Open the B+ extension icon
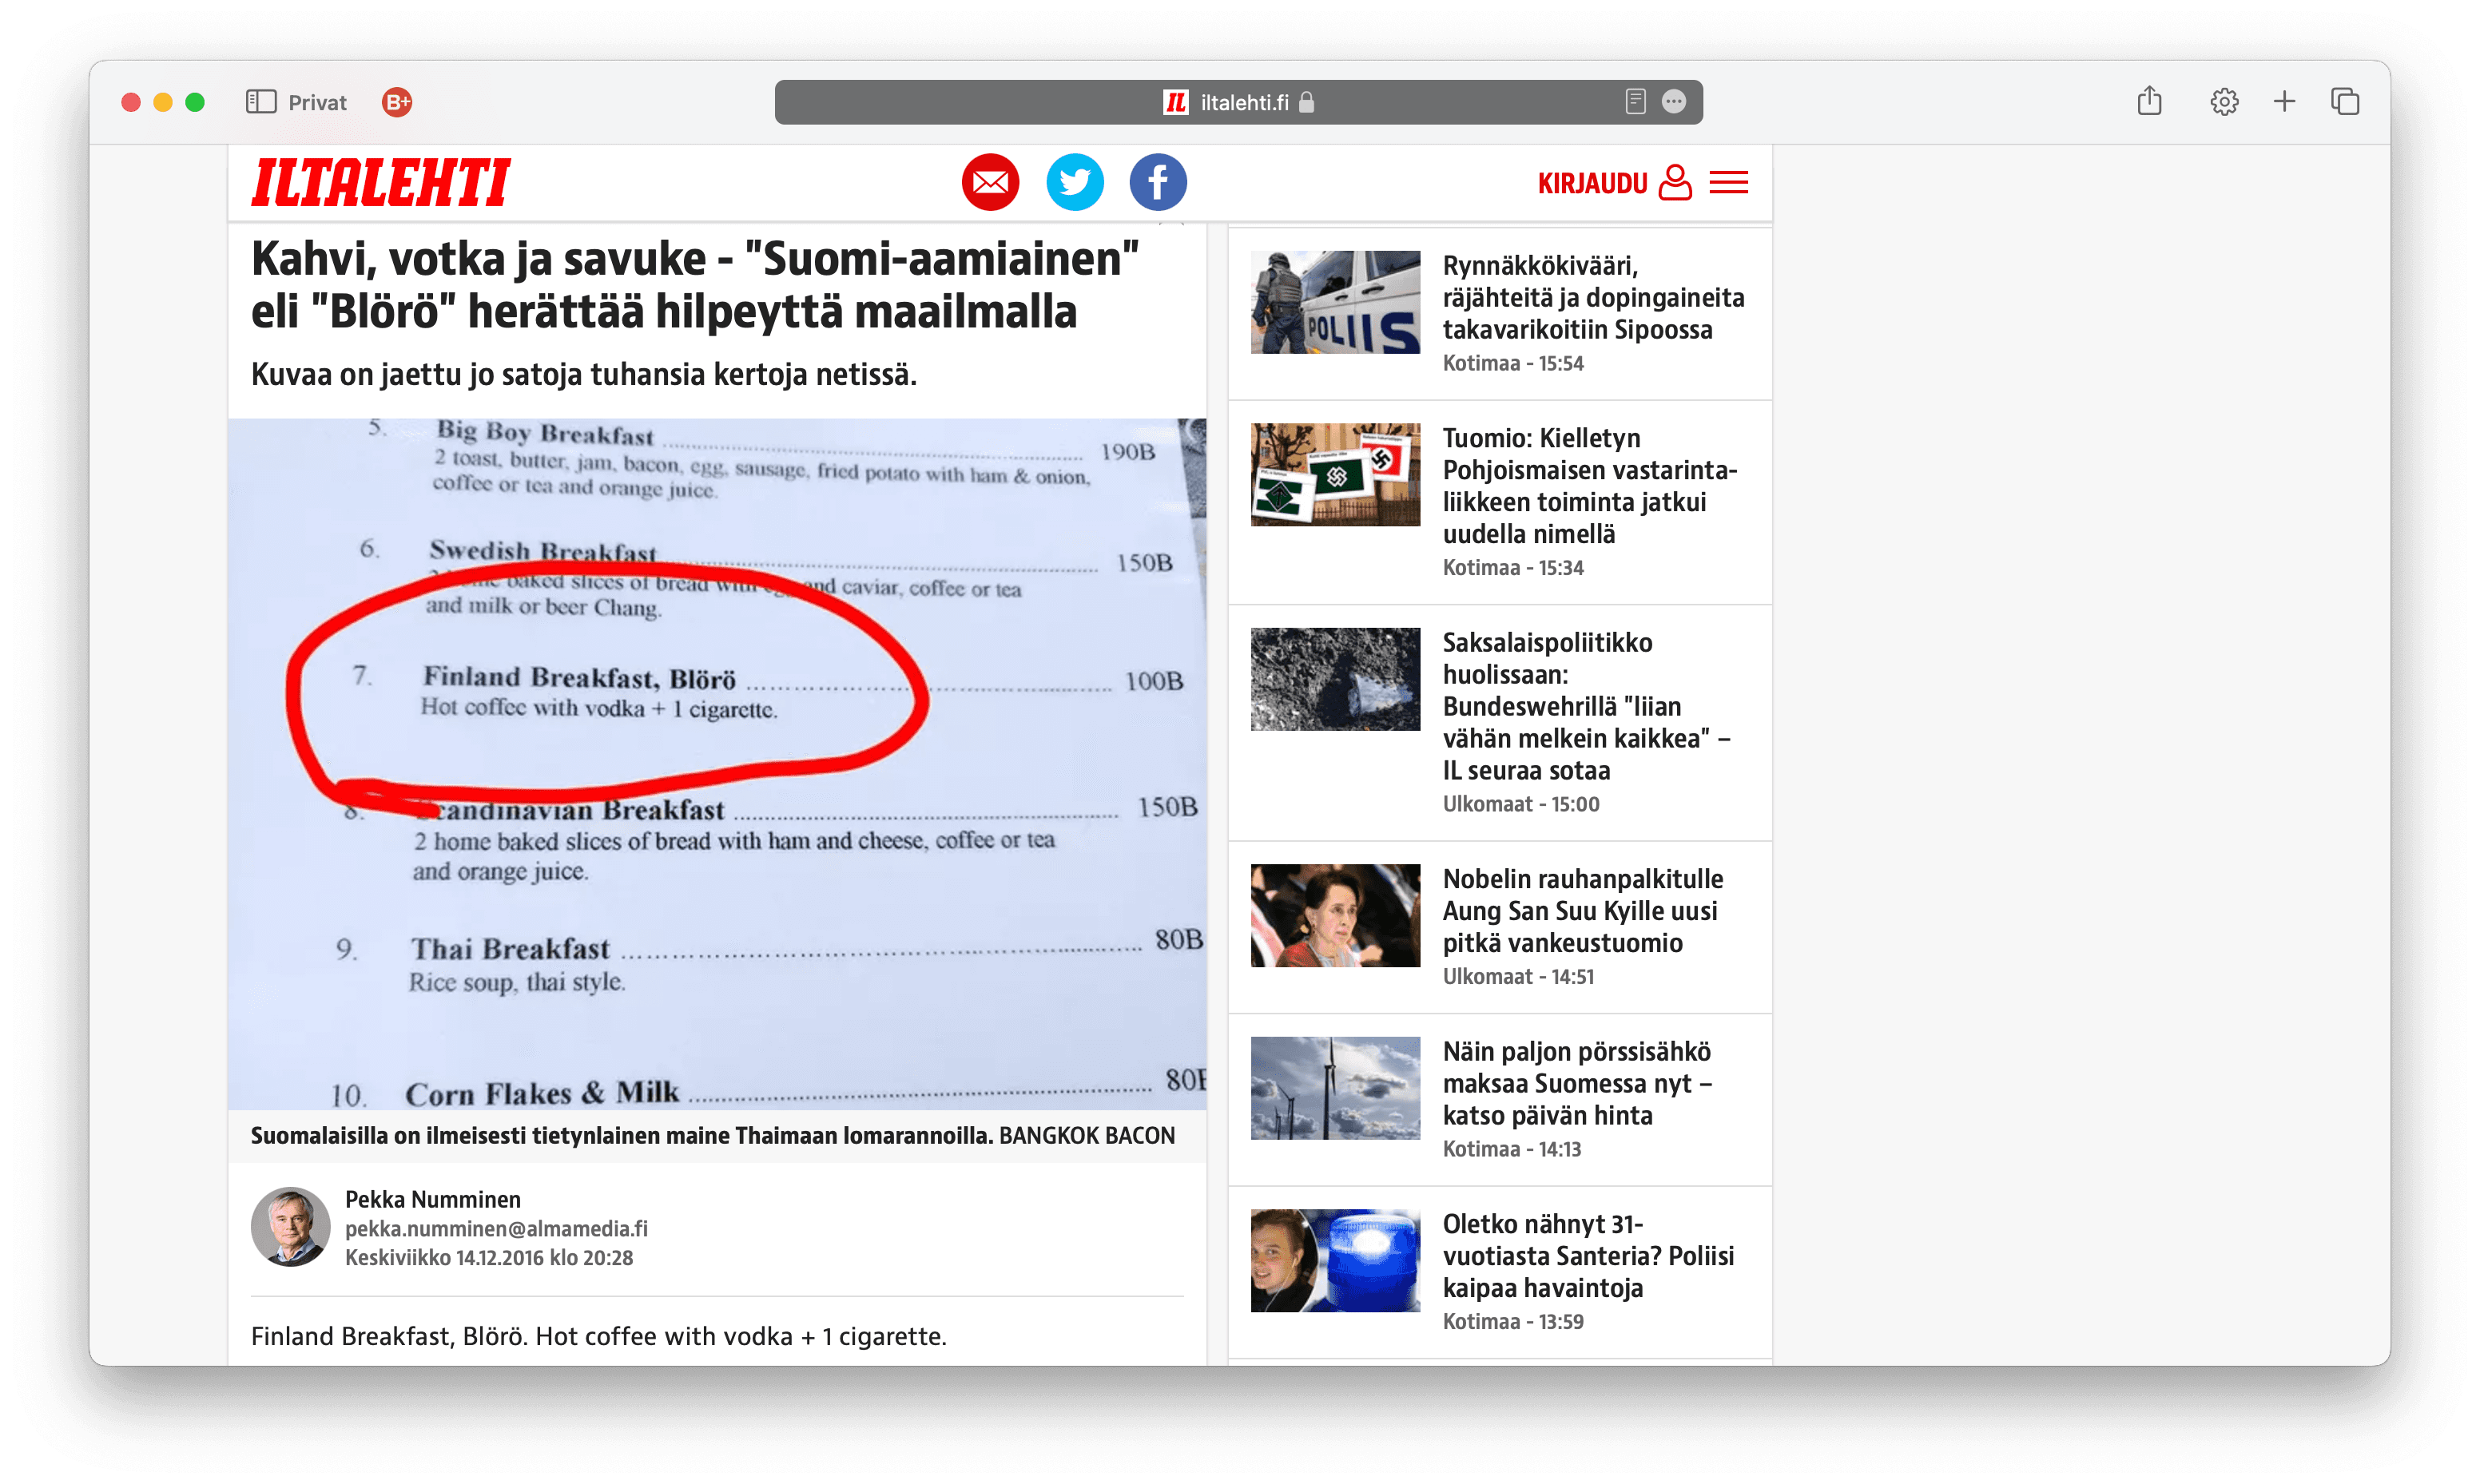Viewport: 2480px width, 1484px height. coord(397,102)
